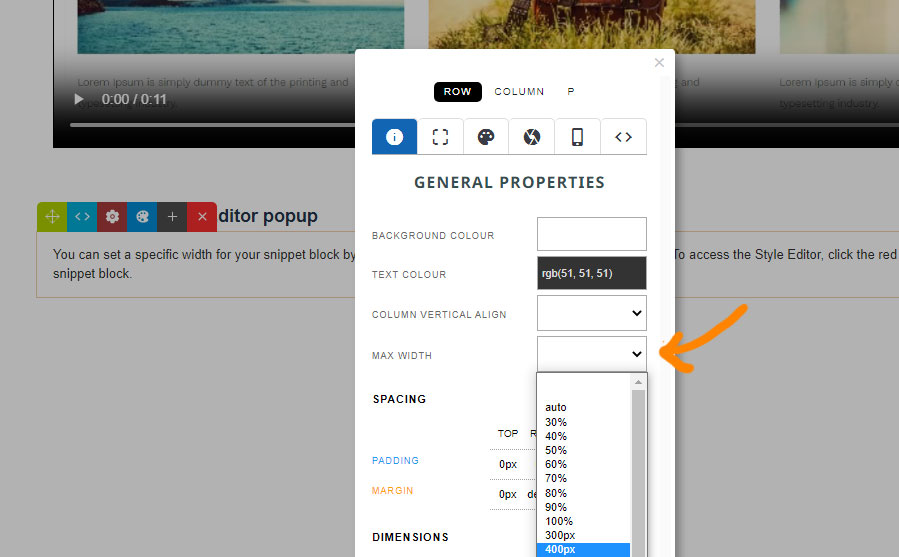Add a block with the plus icon
The width and height of the screenshot is (899, 557).
pos(172,217)
